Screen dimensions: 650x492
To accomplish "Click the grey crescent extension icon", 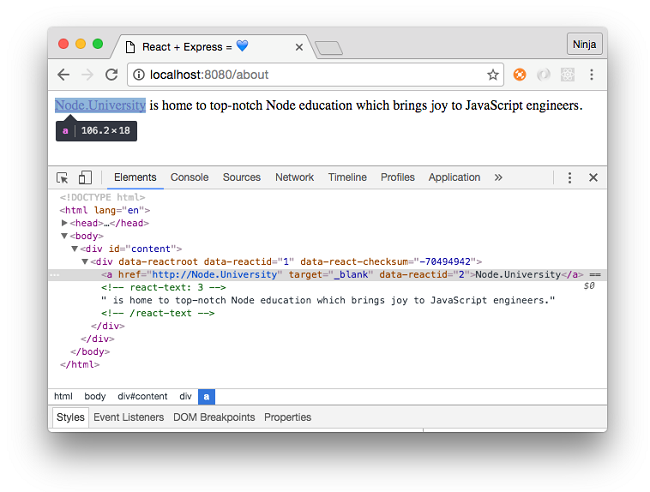I will [543, 75].
